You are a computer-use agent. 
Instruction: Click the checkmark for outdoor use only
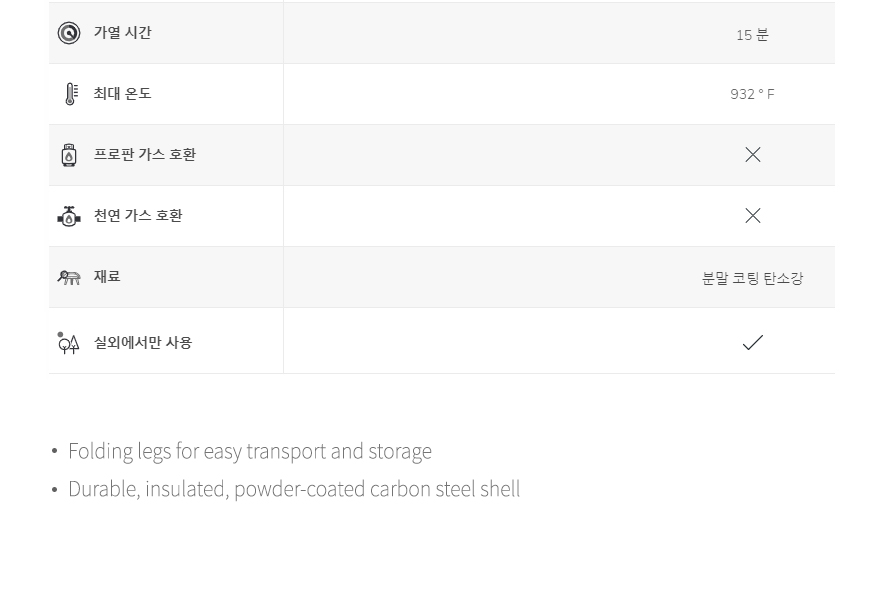pos(753,343)
